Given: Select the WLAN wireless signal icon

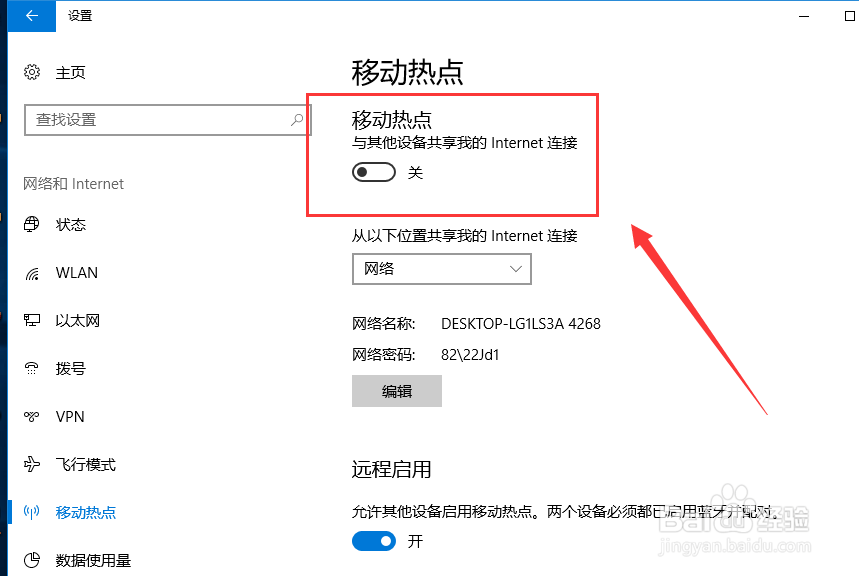Looking at the screenshot, I should point(32,272).
